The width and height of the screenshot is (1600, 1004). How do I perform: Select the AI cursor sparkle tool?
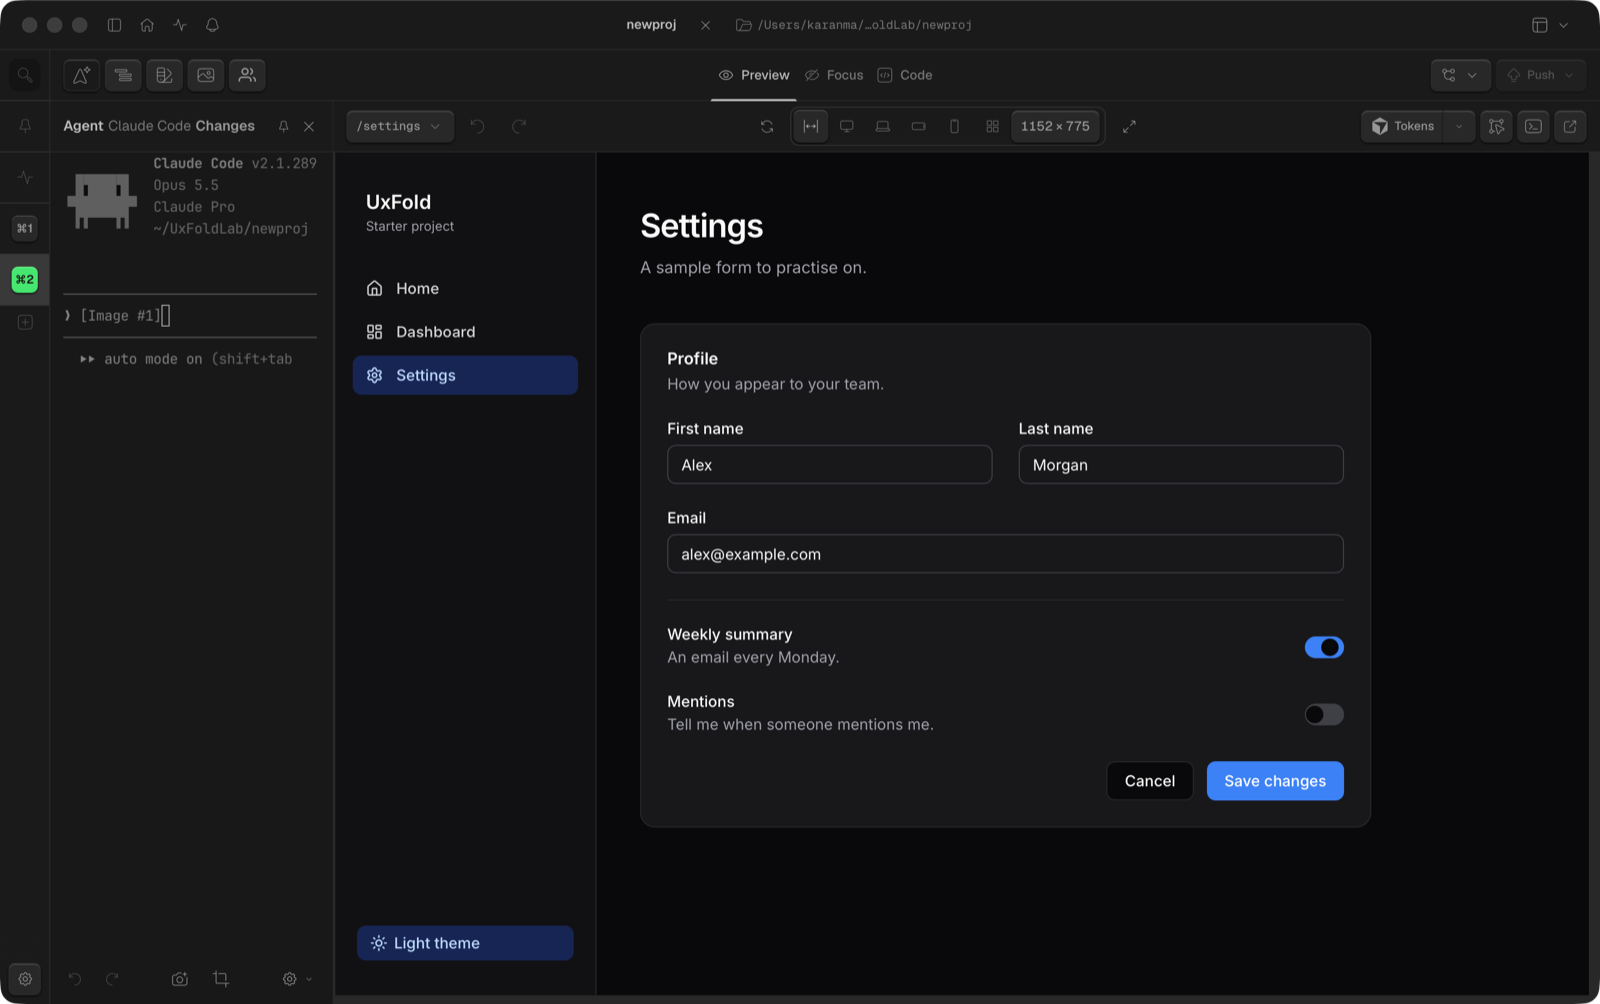tap(82, 75)
